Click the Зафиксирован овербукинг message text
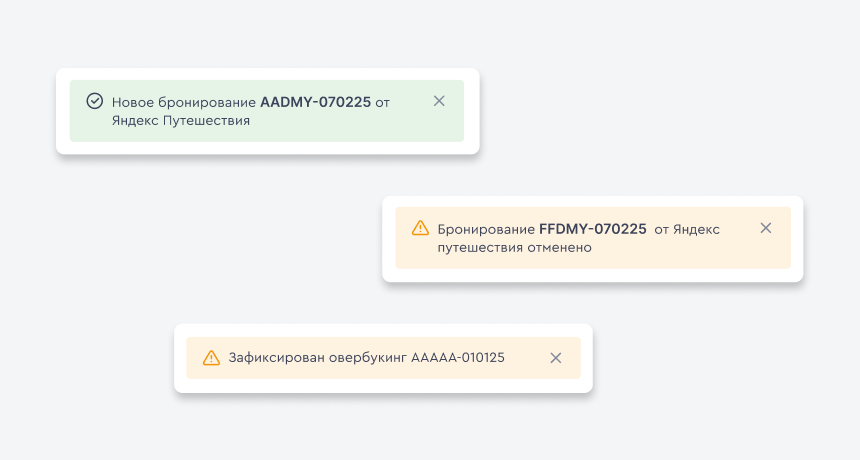Viewport: 860px width, 460px height. click(x=318, y=358)
